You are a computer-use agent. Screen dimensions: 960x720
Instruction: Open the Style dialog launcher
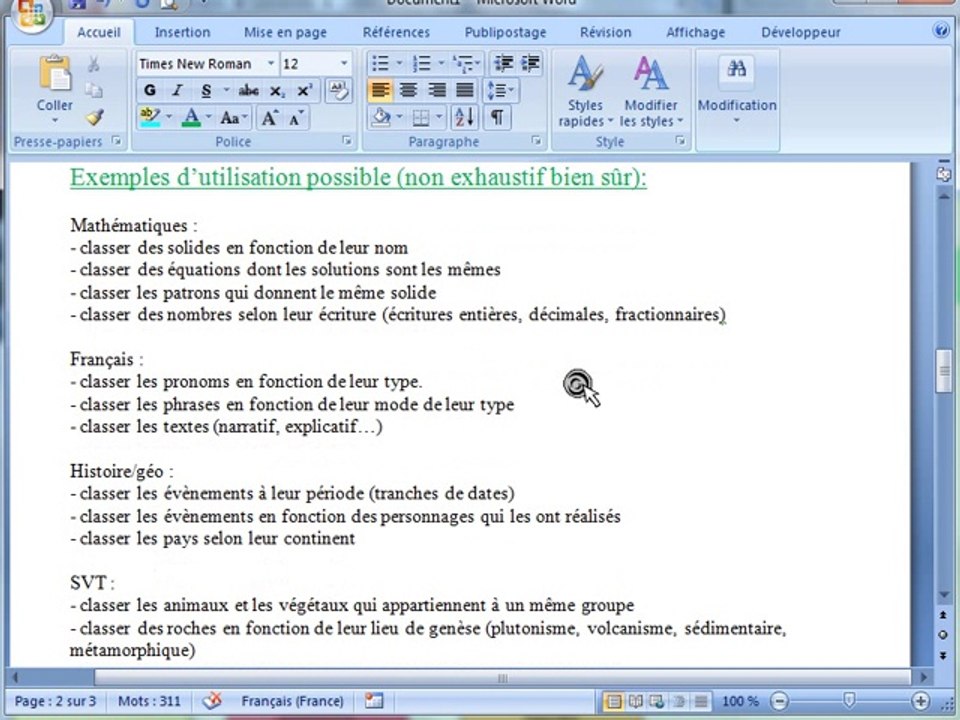pyautogui.click(x=680, y=141)
